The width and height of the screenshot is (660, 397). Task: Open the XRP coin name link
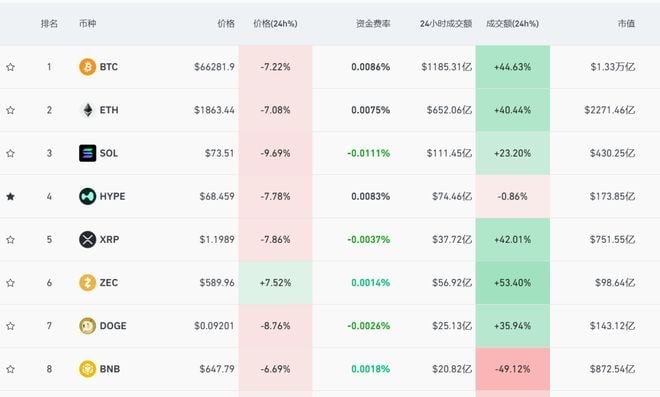point(109,240)
